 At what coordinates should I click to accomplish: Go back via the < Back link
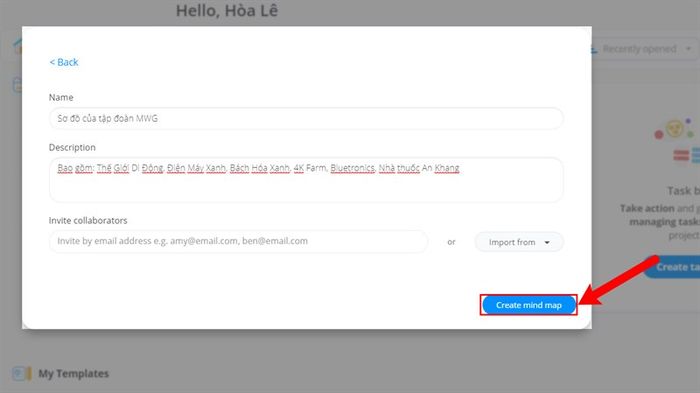click(x=64, y=62)
